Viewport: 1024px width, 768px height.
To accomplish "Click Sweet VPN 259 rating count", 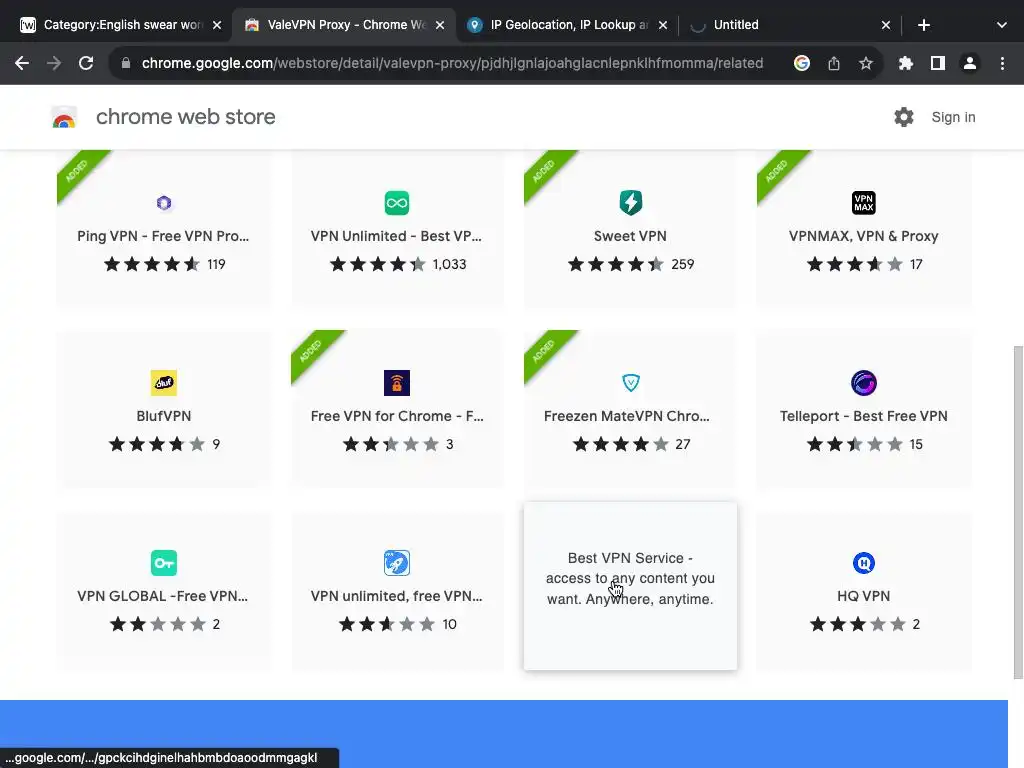I will point(682,264).
